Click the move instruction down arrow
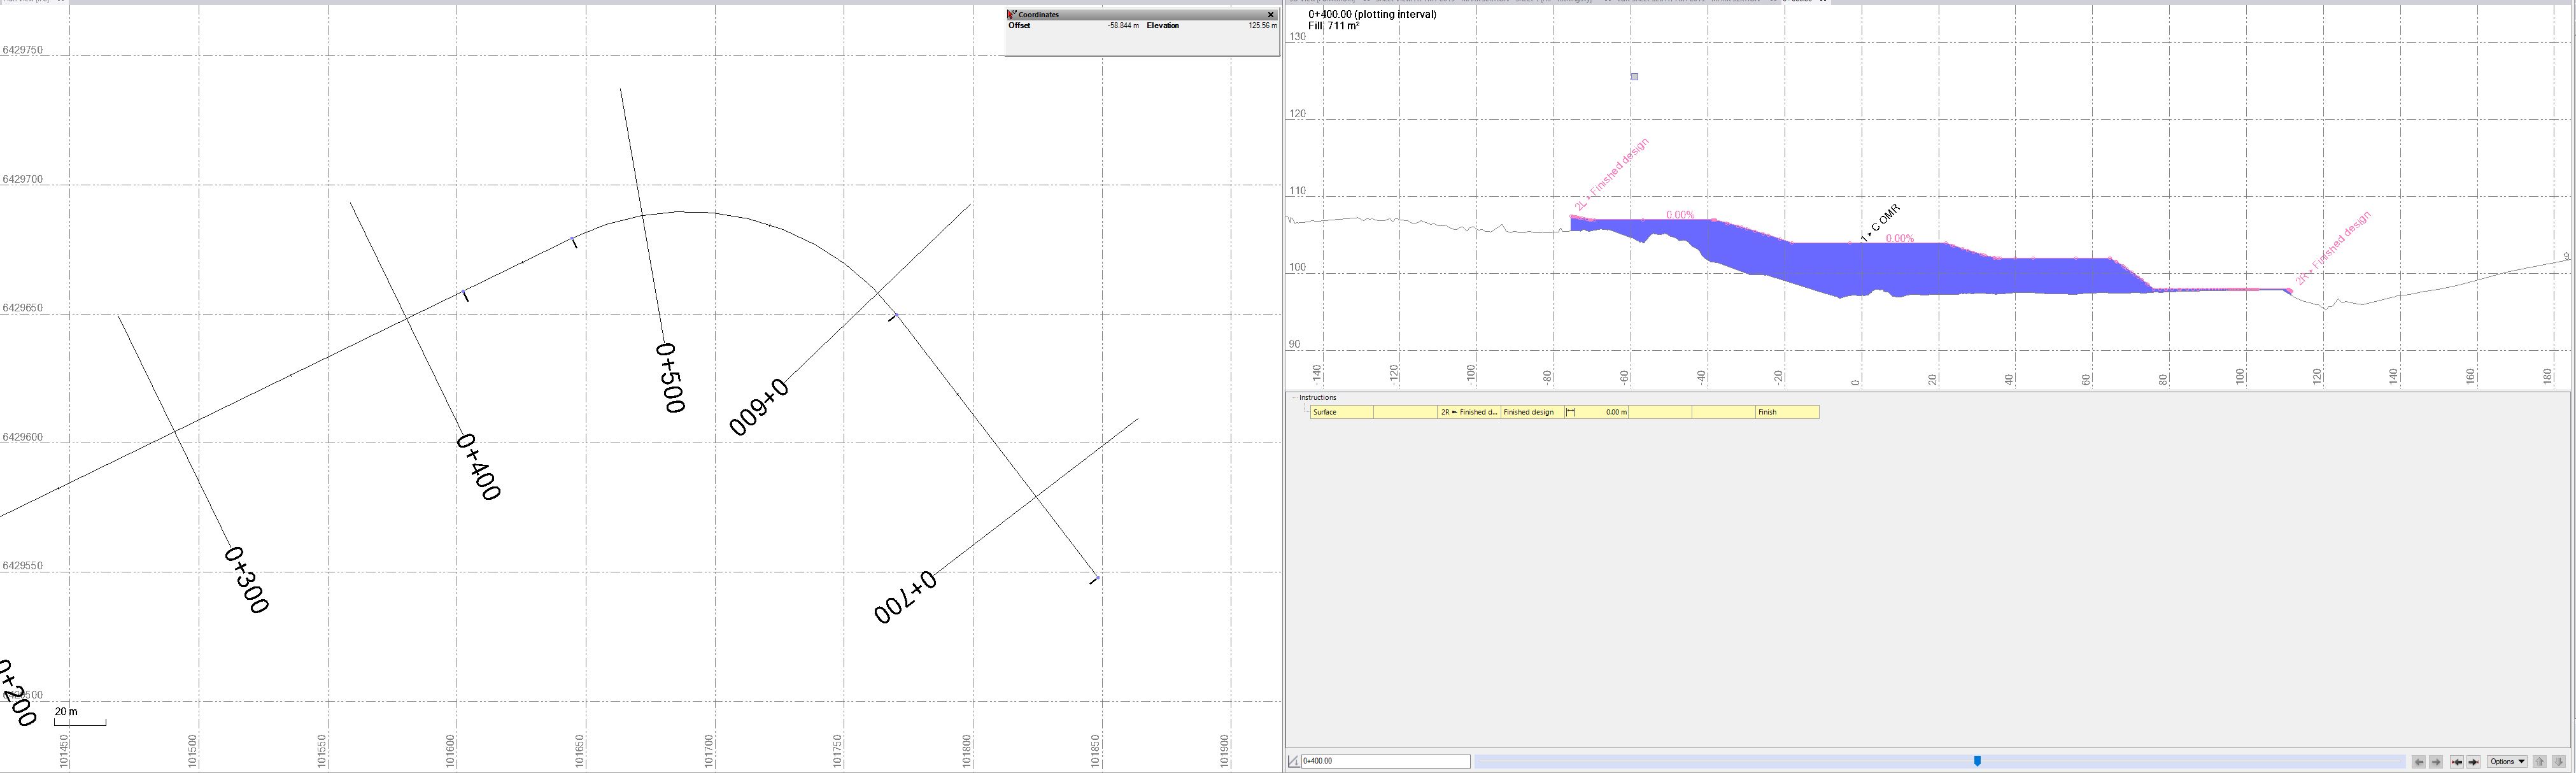The width and height of the screenshot is (2576, 773). [2558, 762]
